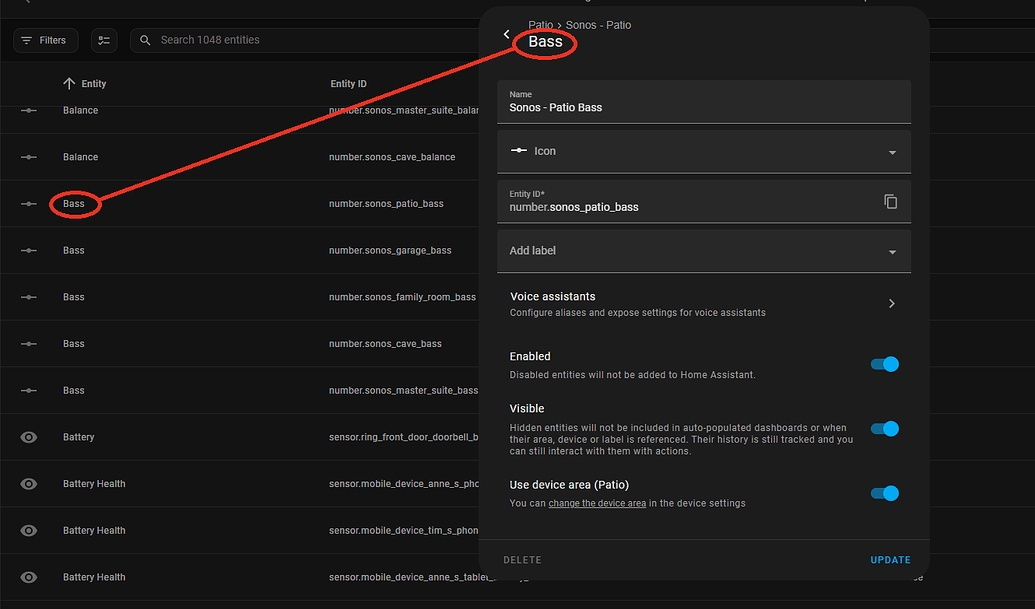Click the sort arrow on the Entity column
The height and width of the screenshot is (609, 1035).
[68, 83]
